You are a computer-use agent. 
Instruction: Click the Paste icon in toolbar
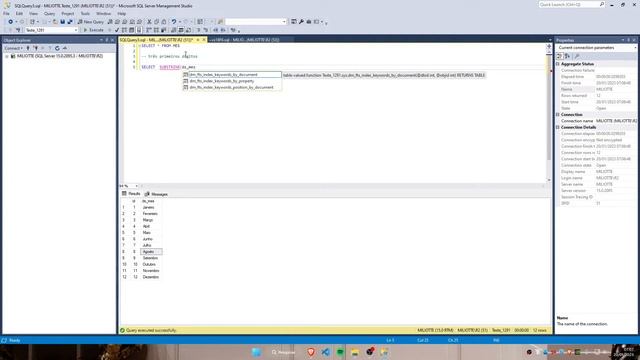pos(164,22)
